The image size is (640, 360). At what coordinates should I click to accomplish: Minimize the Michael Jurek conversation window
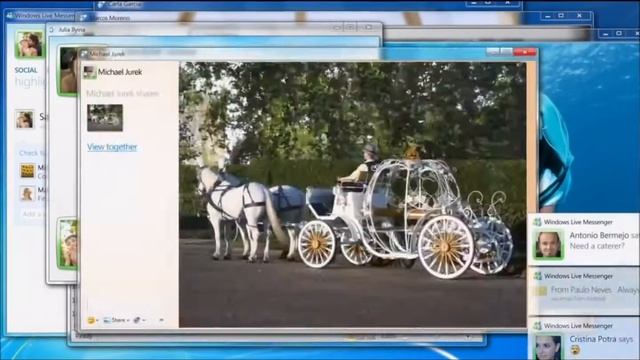click(493, 52)
